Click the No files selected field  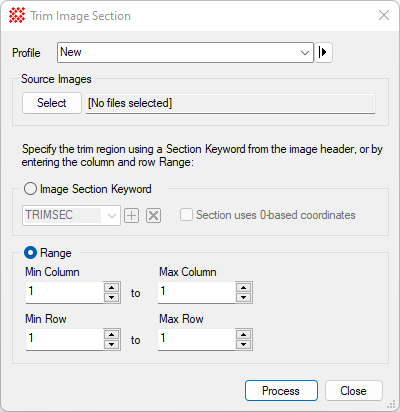point(230,103)
